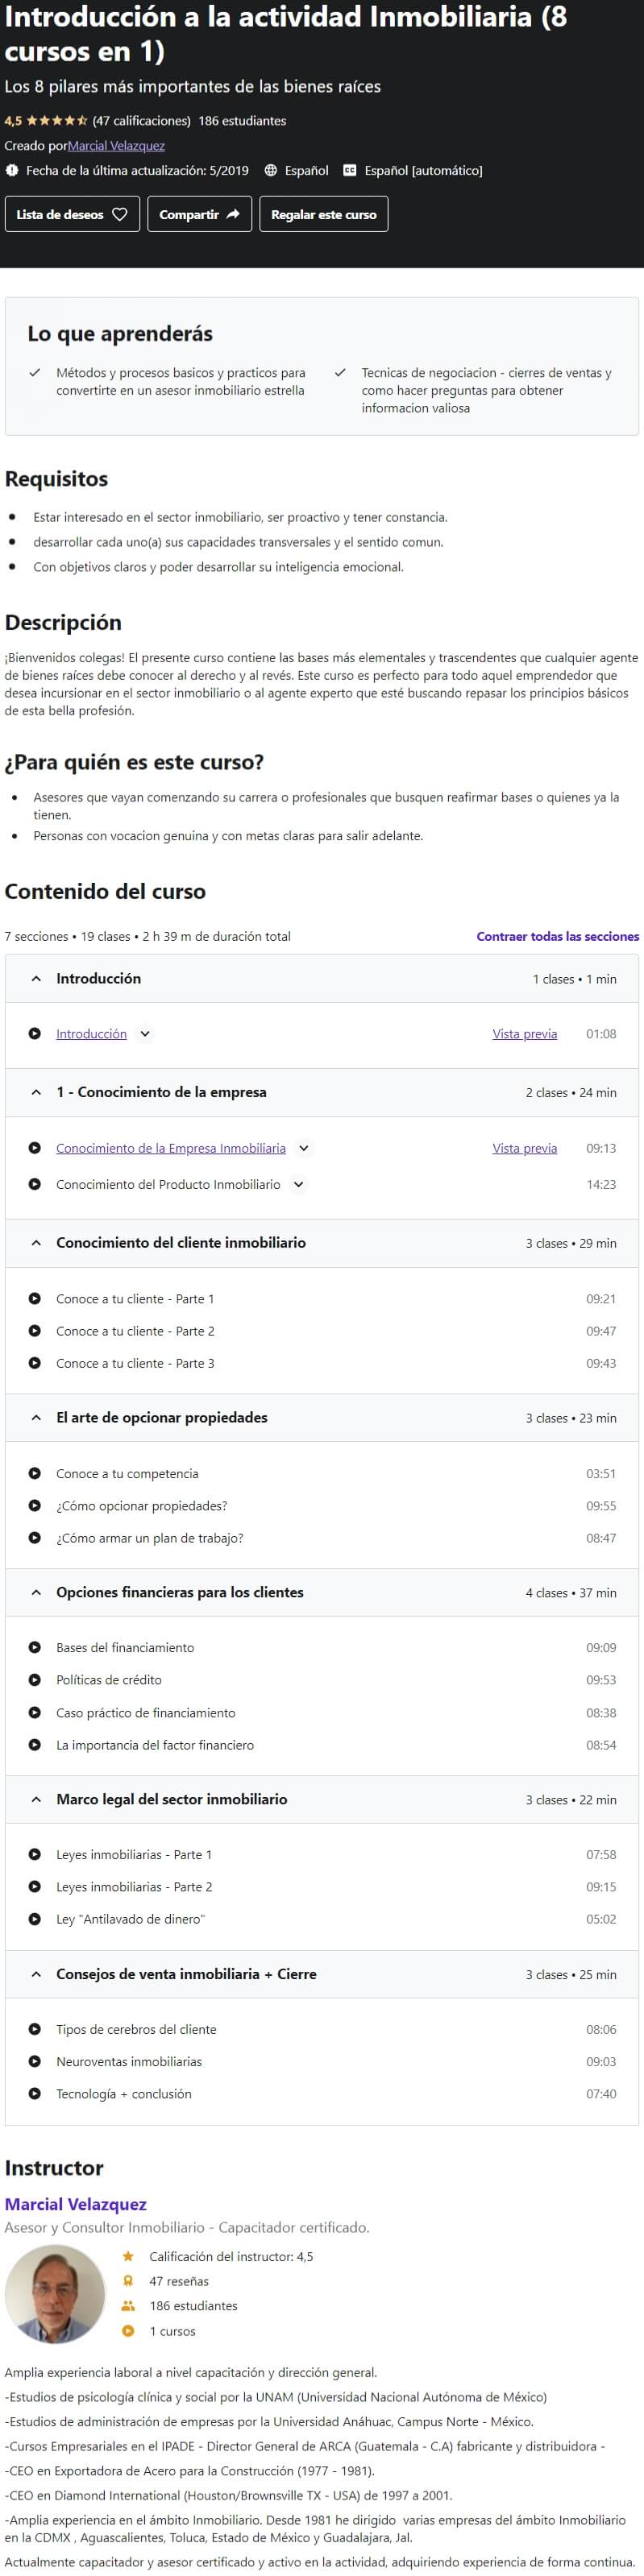
Task: Click play icon next to Neuroventas inmobiliarias
Action: tap(35, 2062)
